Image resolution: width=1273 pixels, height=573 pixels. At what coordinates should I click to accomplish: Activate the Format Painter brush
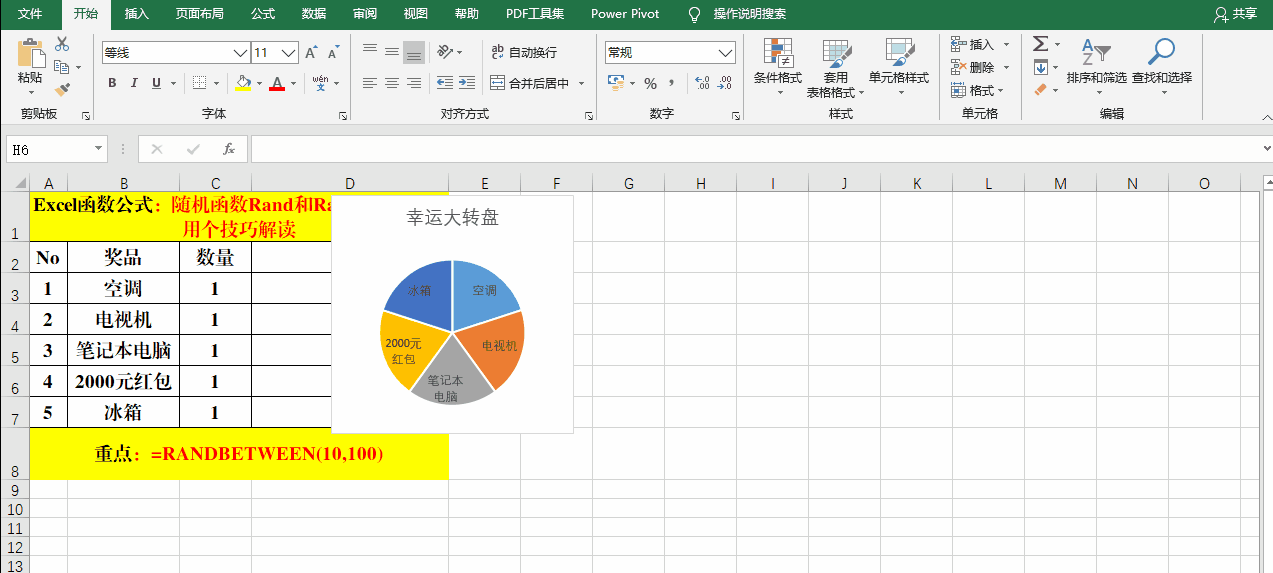[62, 89]
